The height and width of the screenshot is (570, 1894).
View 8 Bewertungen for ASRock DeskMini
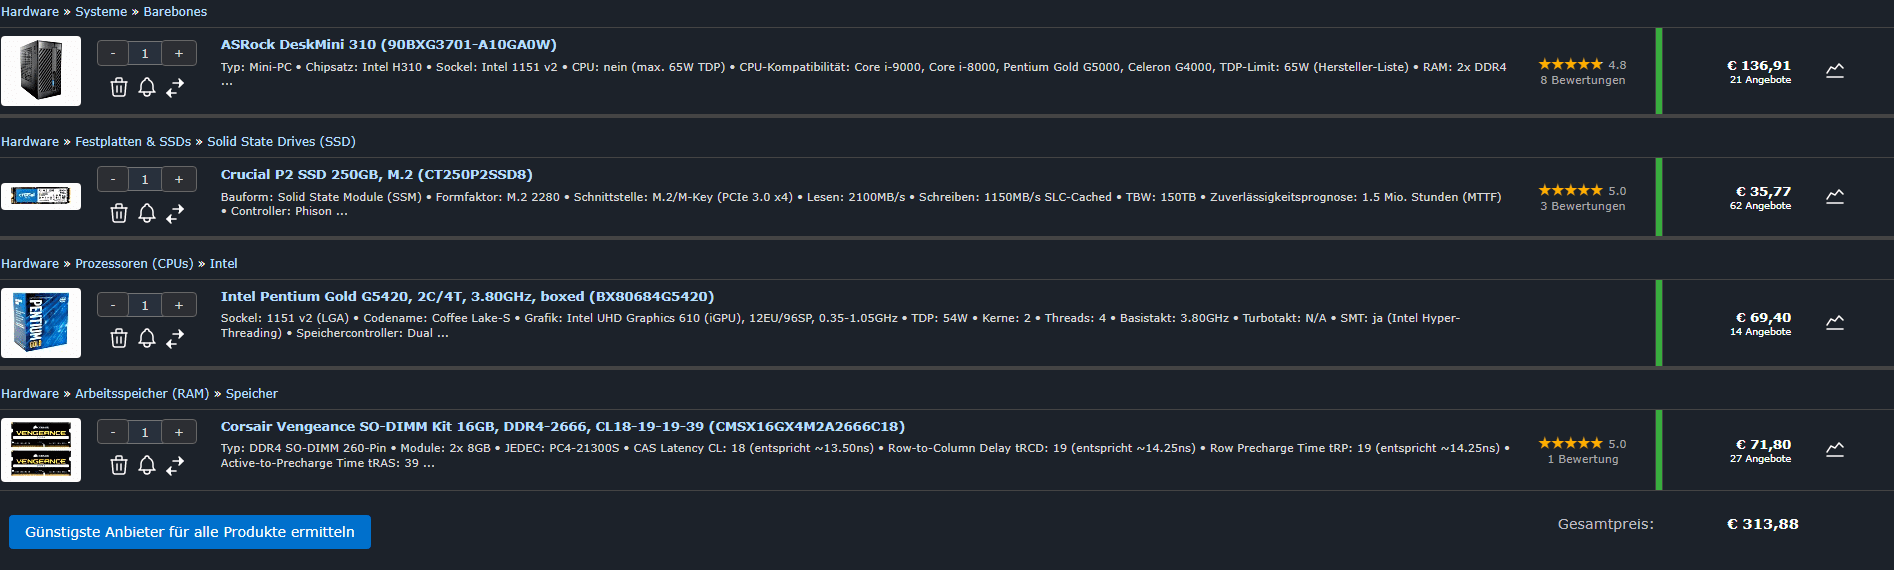1583,80
